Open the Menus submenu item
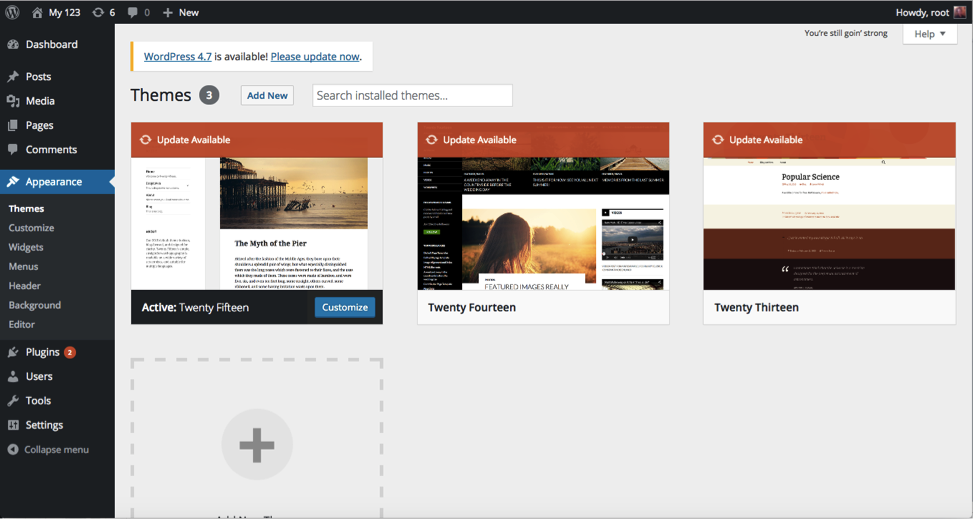973x519 pixels. 24,266
